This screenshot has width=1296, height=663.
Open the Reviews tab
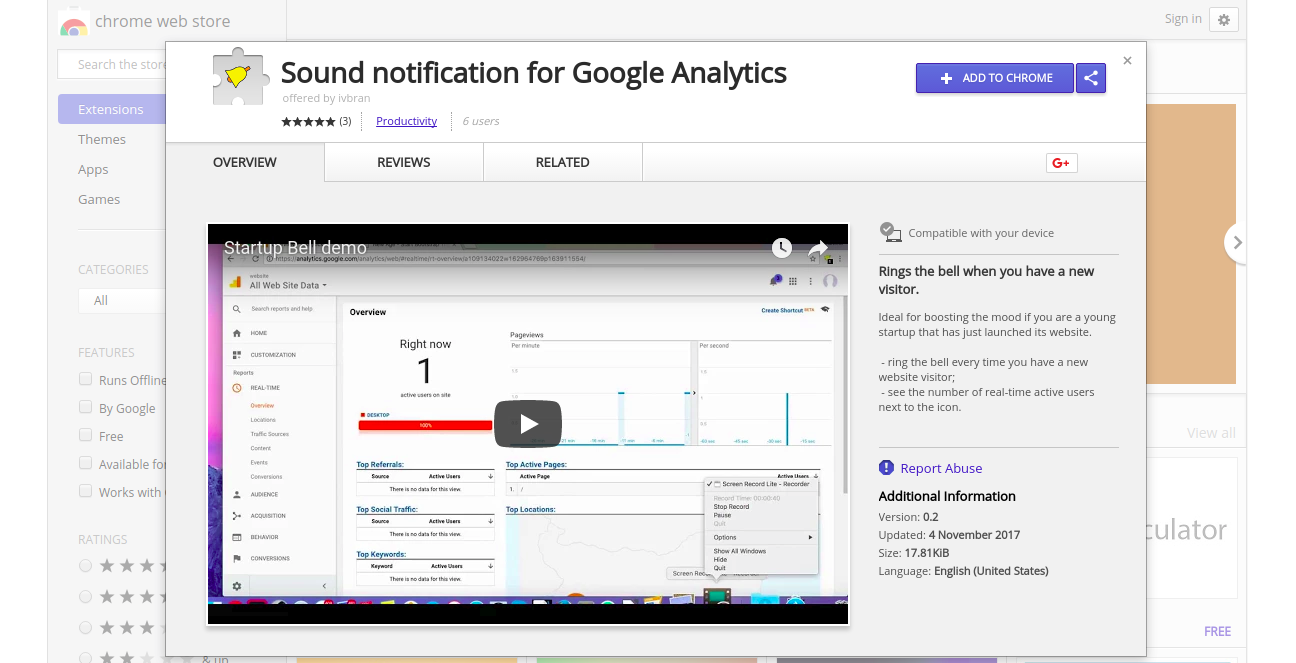(404, 162)
